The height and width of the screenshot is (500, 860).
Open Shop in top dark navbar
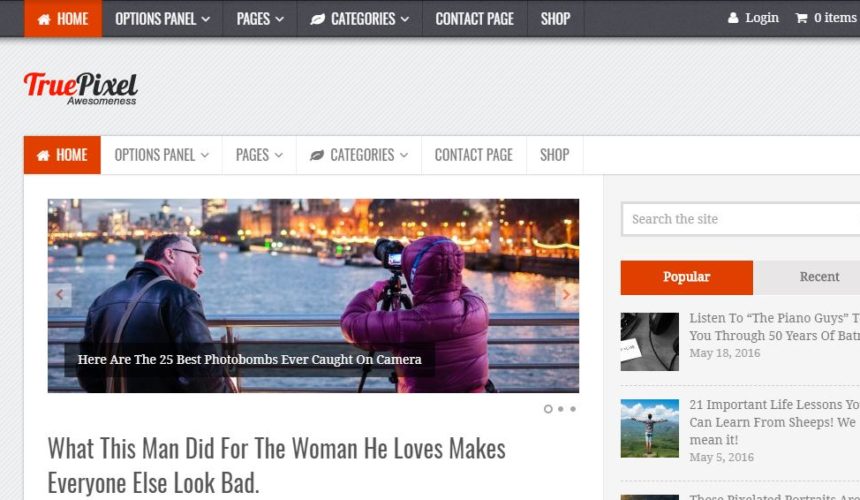click(556, 19)
